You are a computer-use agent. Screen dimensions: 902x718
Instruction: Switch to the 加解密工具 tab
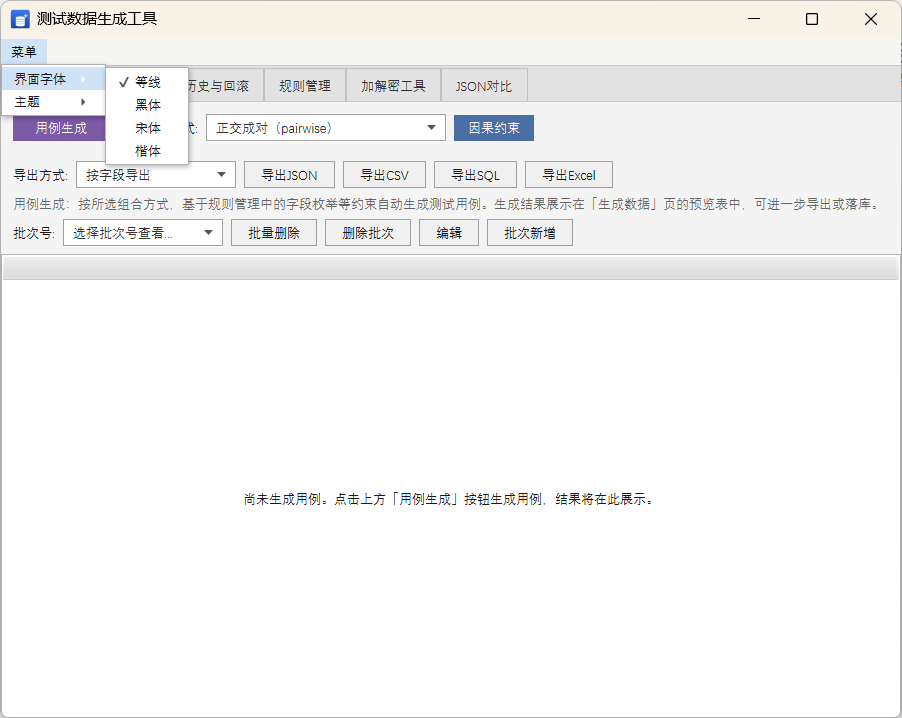point(393,86)
